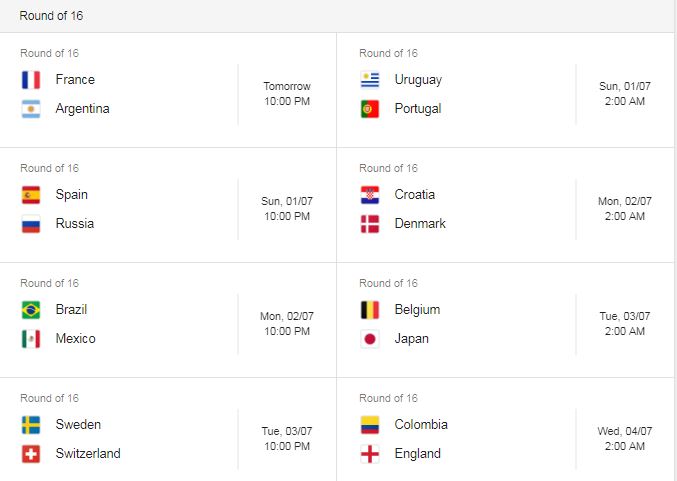Viewport: 677px width, 481px height.
Task: Select the Croatia flag icon
Action: point(370,195)
